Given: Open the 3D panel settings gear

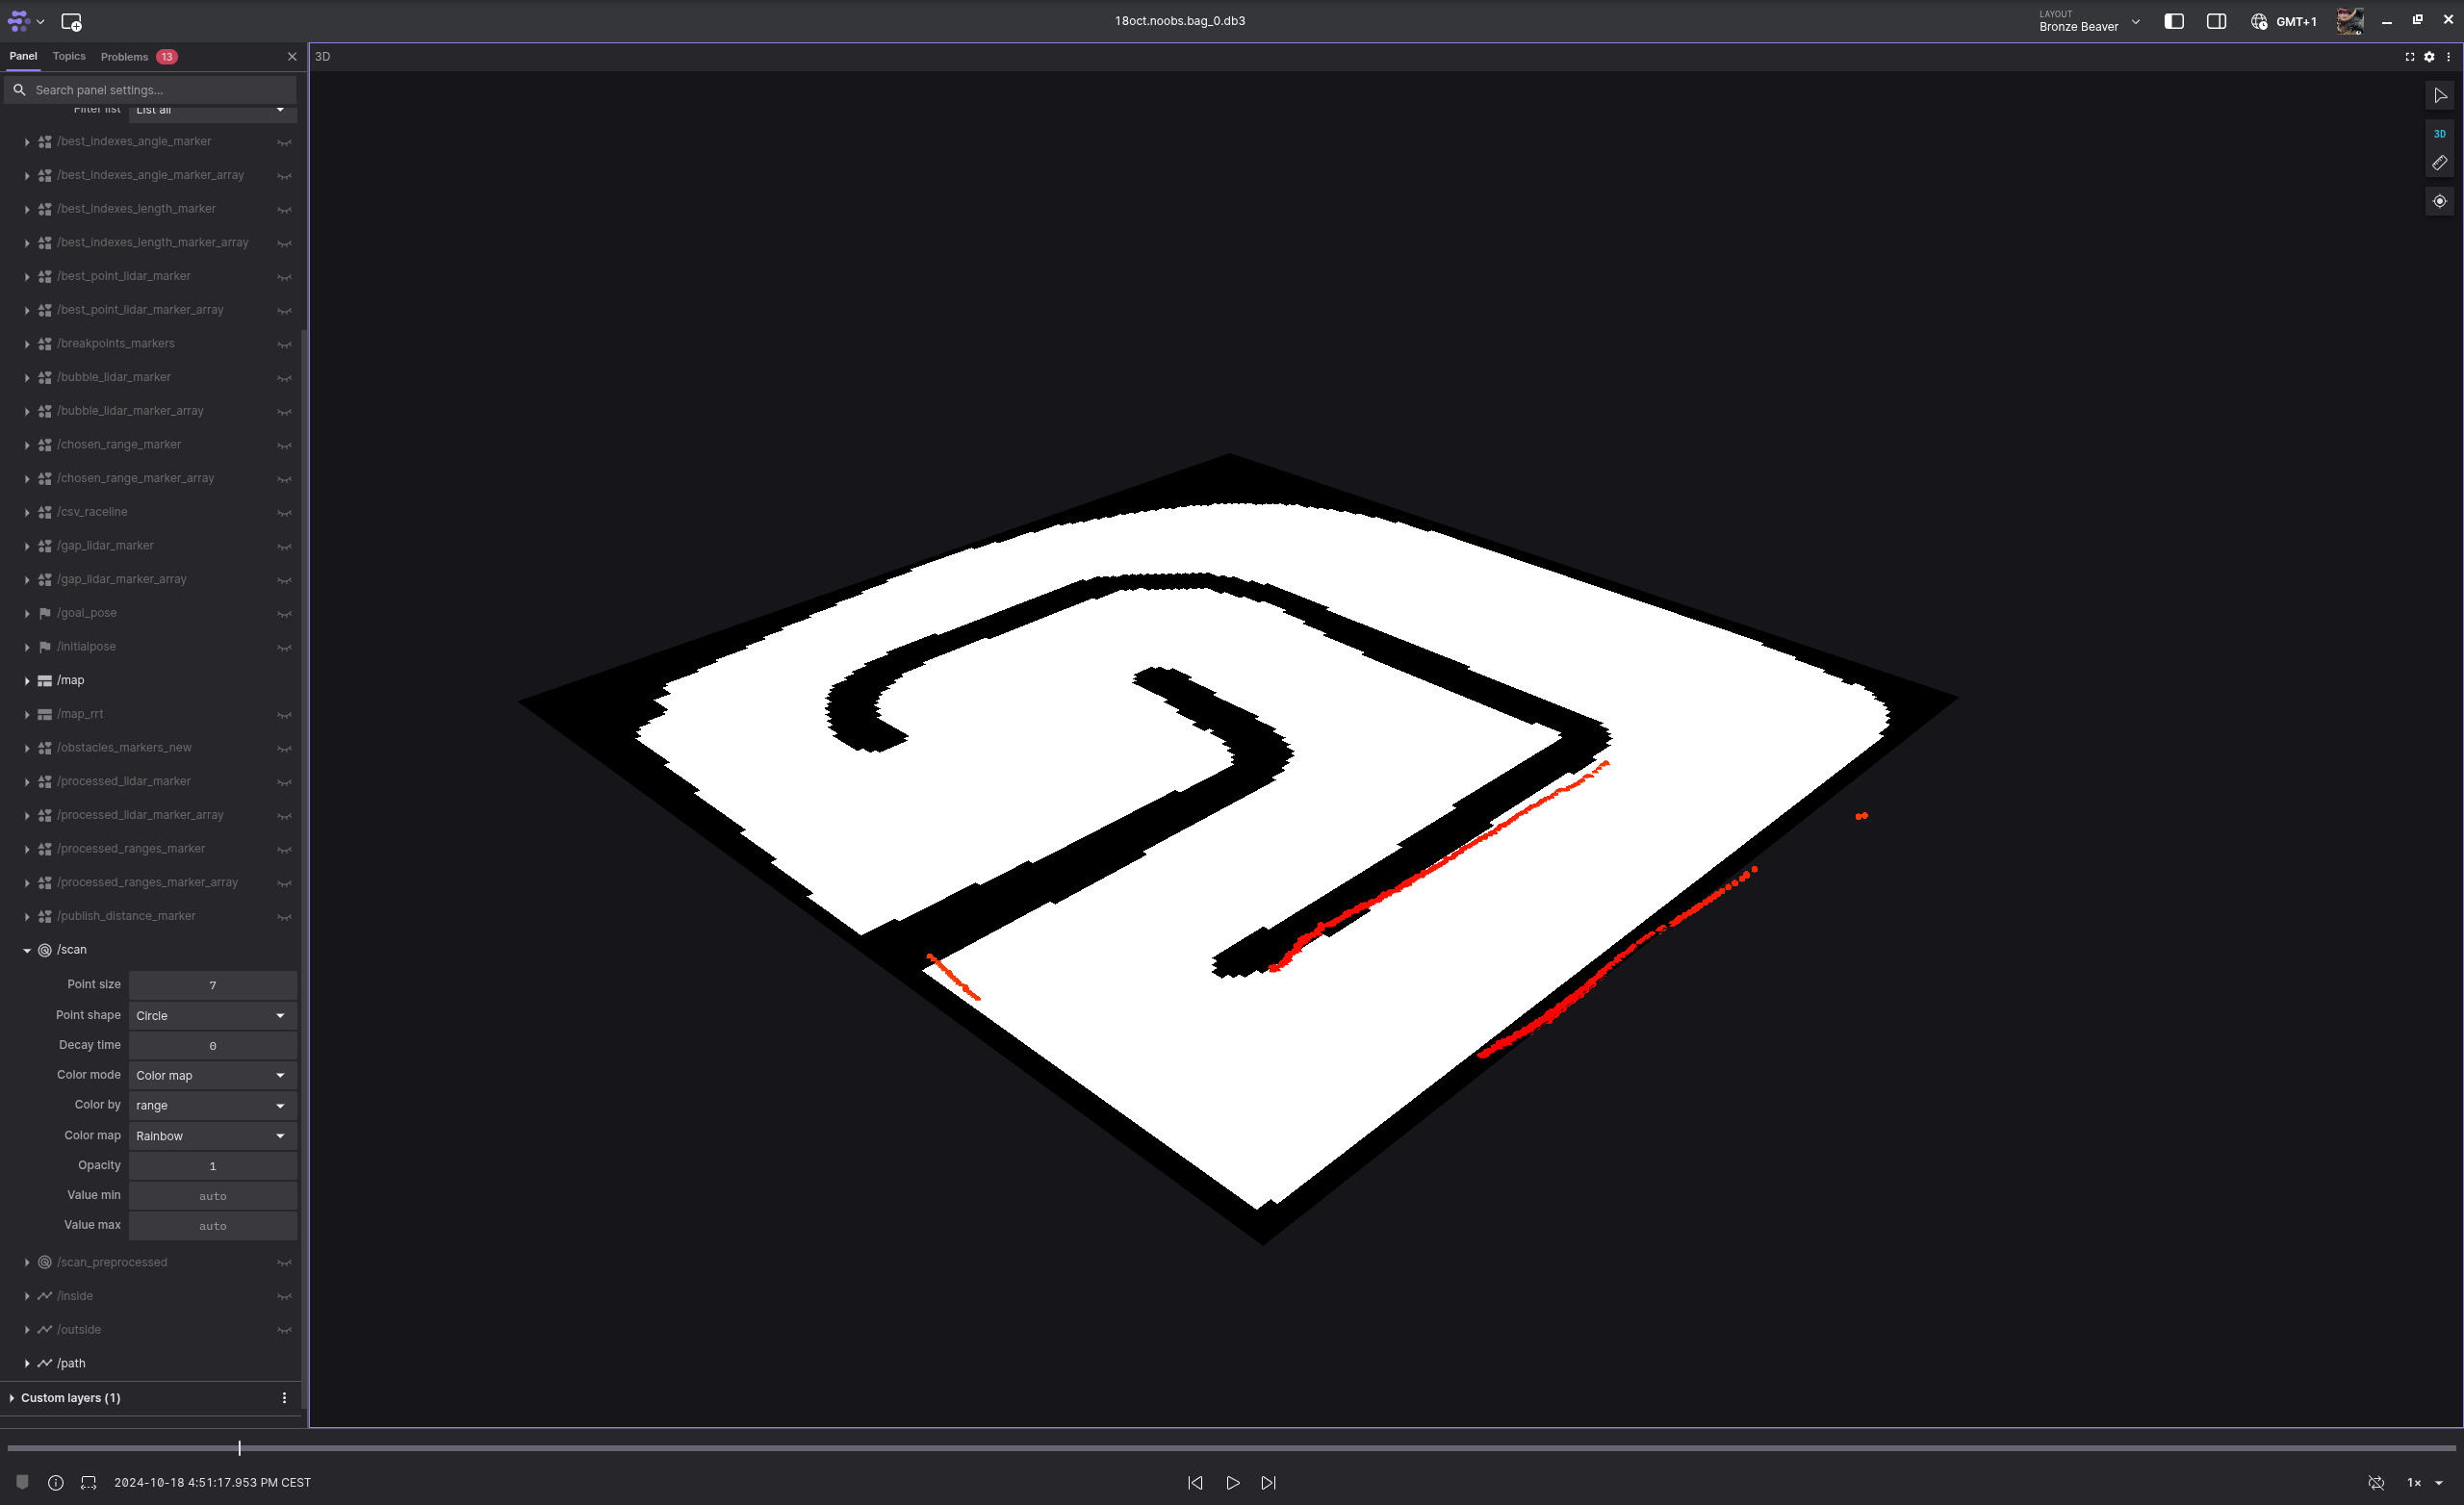Looking at the screenshot, I should point(2429,57).
